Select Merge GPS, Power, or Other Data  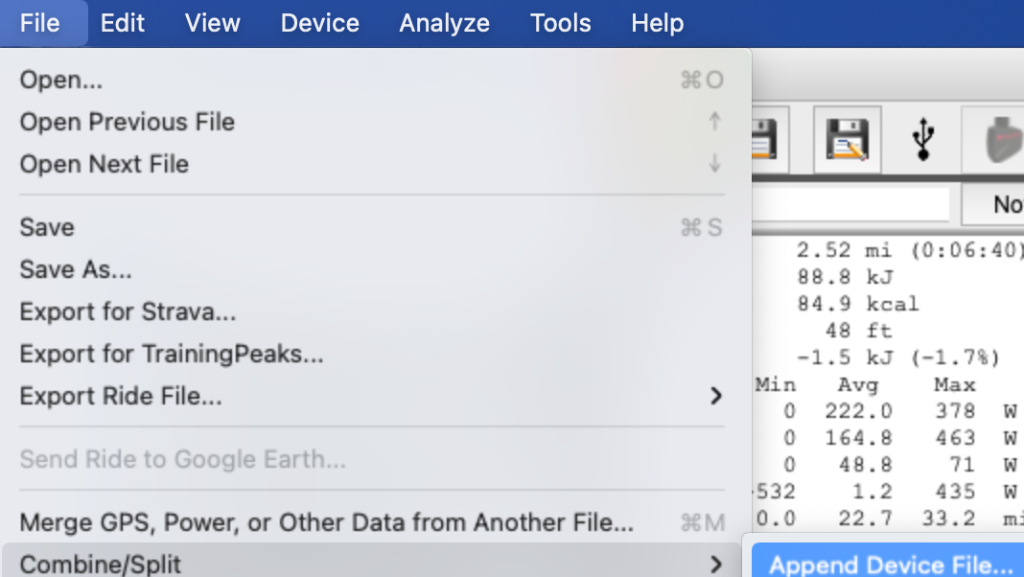pos(326,522)
